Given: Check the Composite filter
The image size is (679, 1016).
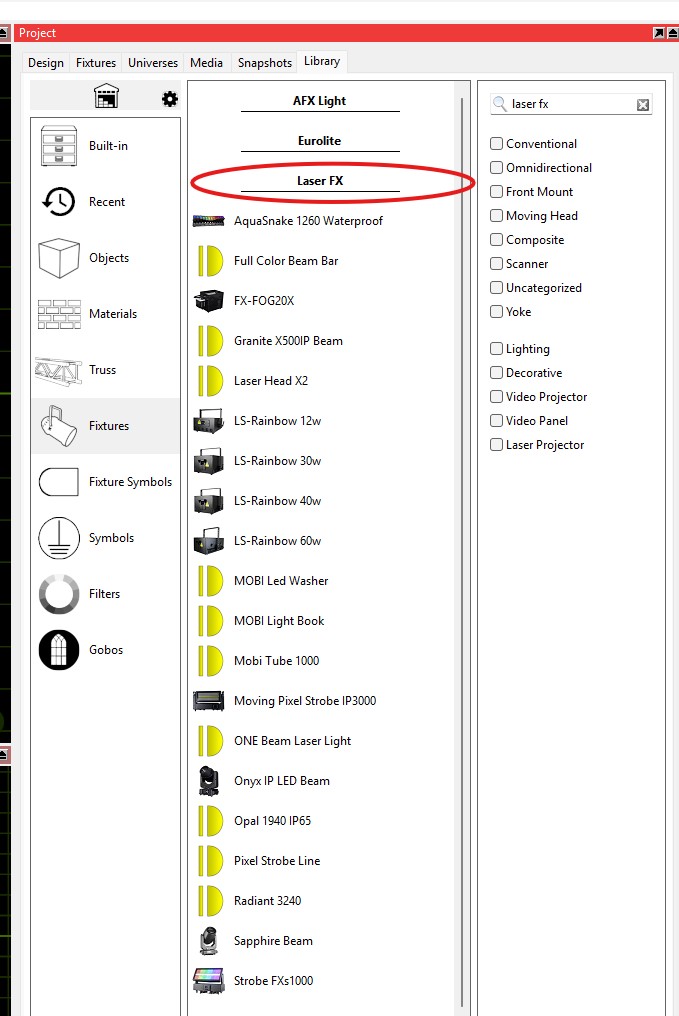Looking at the screenshot, I should (496, 240).
